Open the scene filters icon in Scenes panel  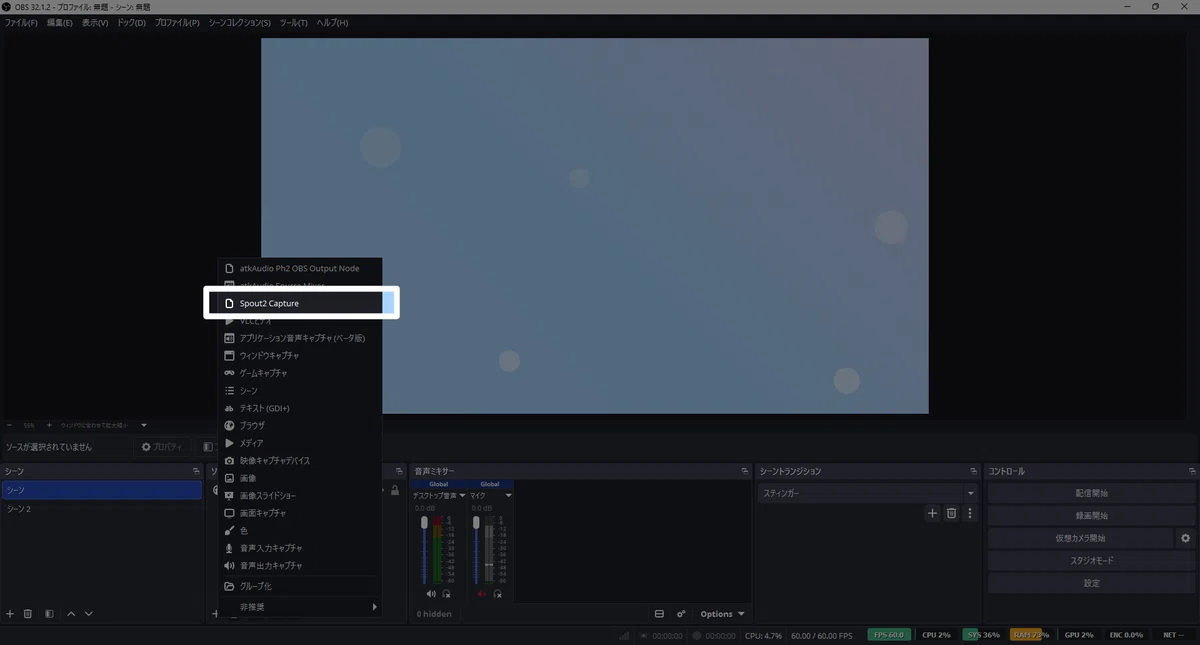coord(49,613)
